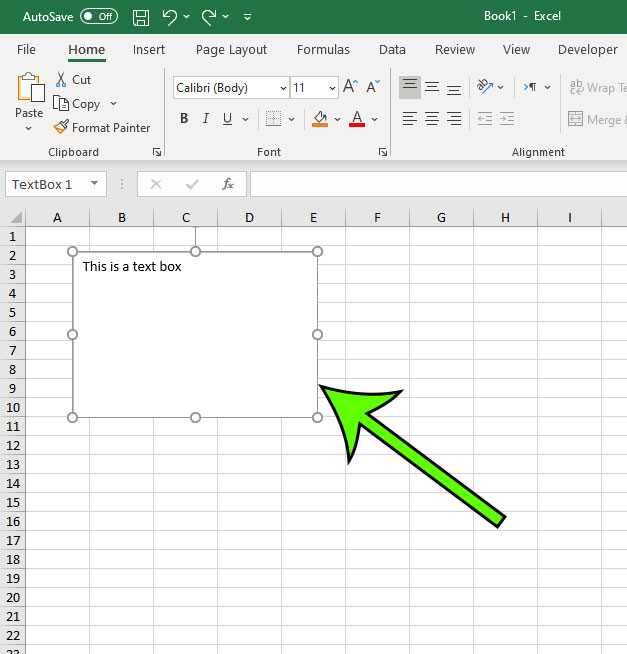Click the text direction paragraph icon
This screenshot has height=654, width=627.
coord(530,87)
